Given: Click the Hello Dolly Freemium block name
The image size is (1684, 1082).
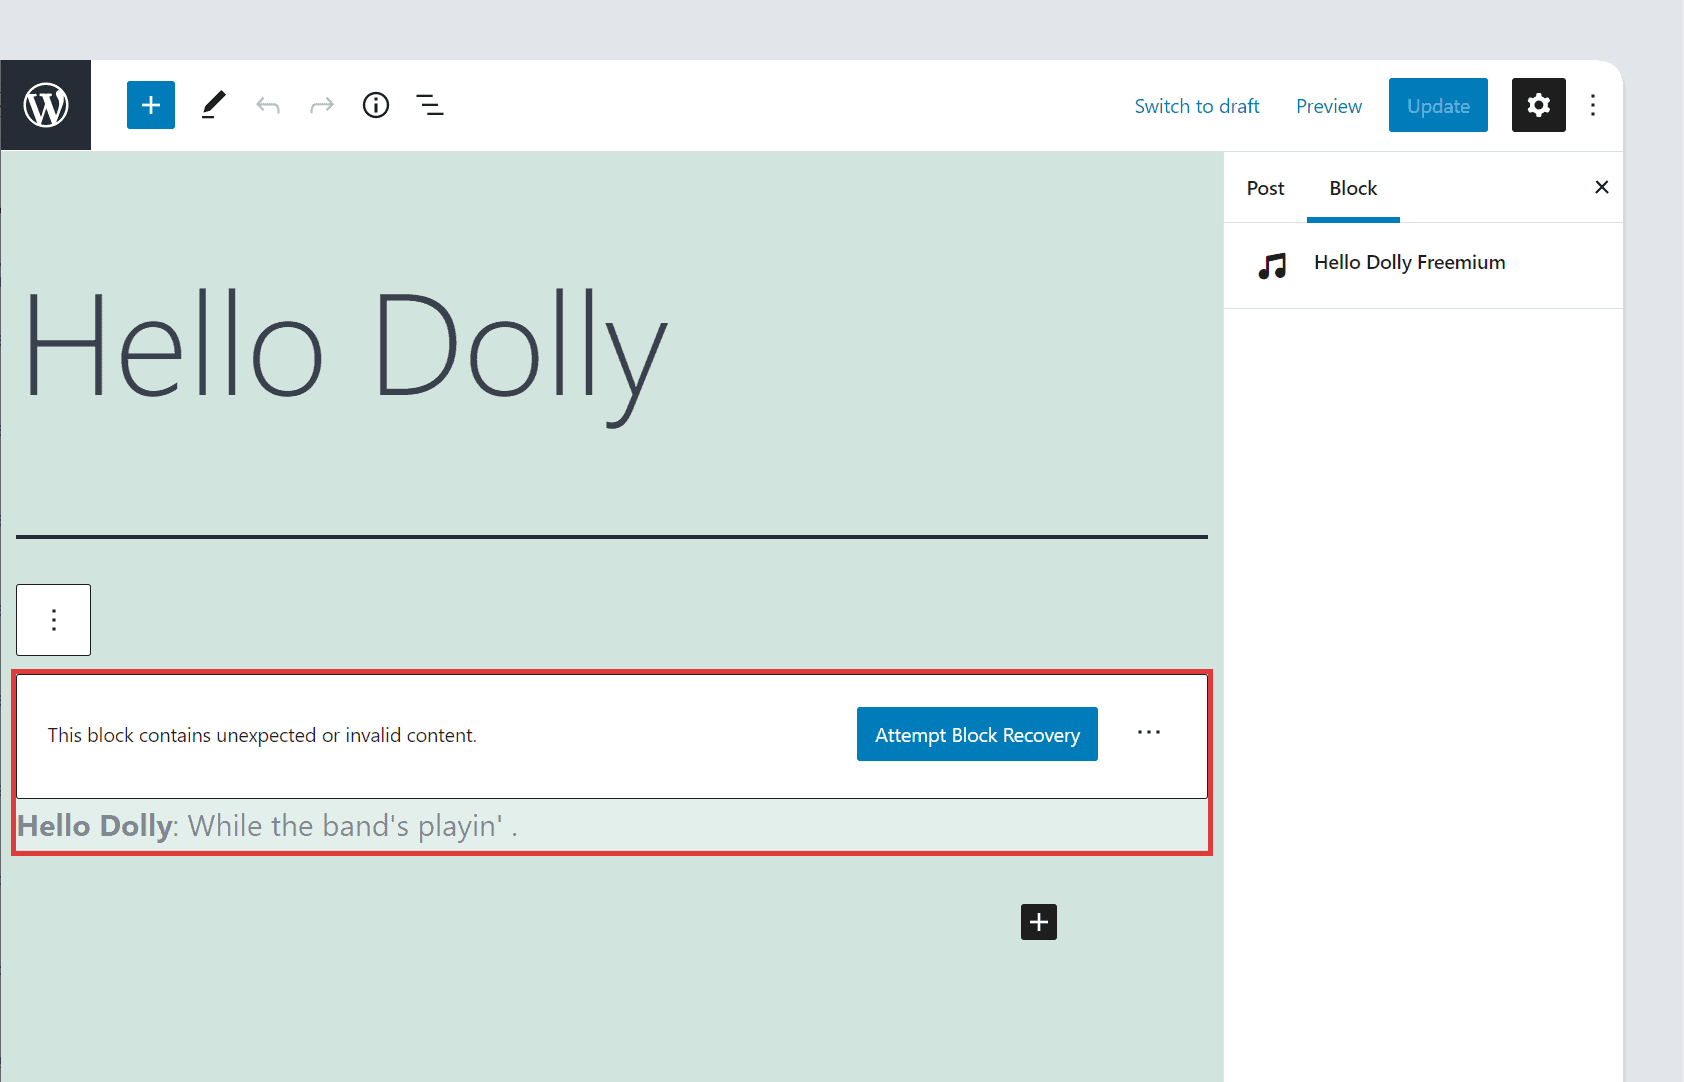Looking at the screenshot, I should (1409, 262).
